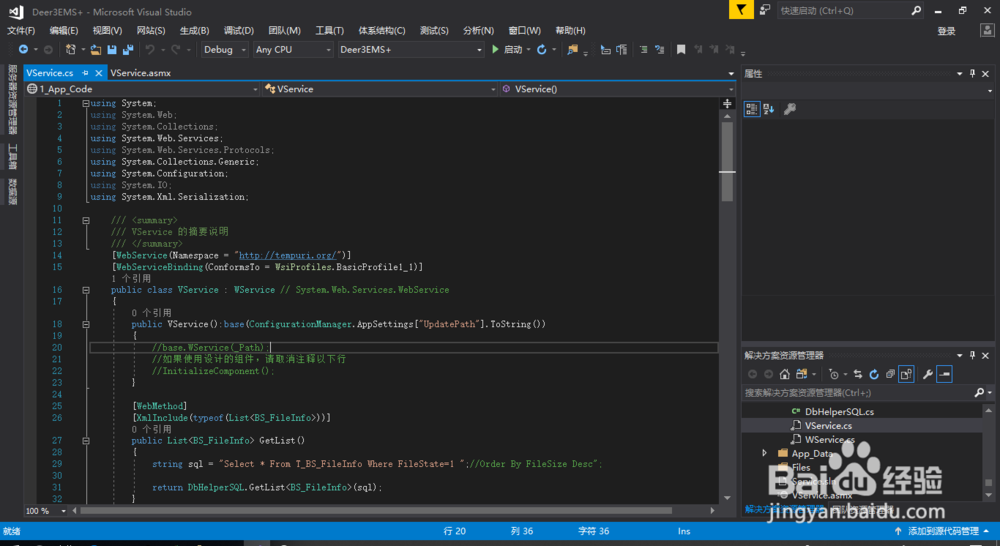1000x546 pixels.
Task: Open the feedback icon next to Quick Launch
Action: click(x=765, y=10)
